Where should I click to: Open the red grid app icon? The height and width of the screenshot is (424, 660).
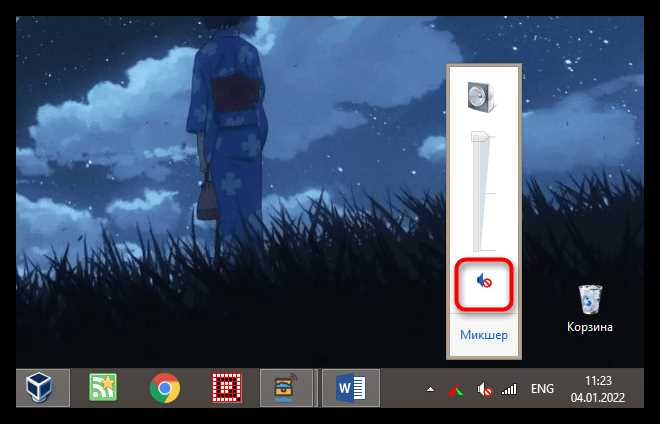[227, 388]
